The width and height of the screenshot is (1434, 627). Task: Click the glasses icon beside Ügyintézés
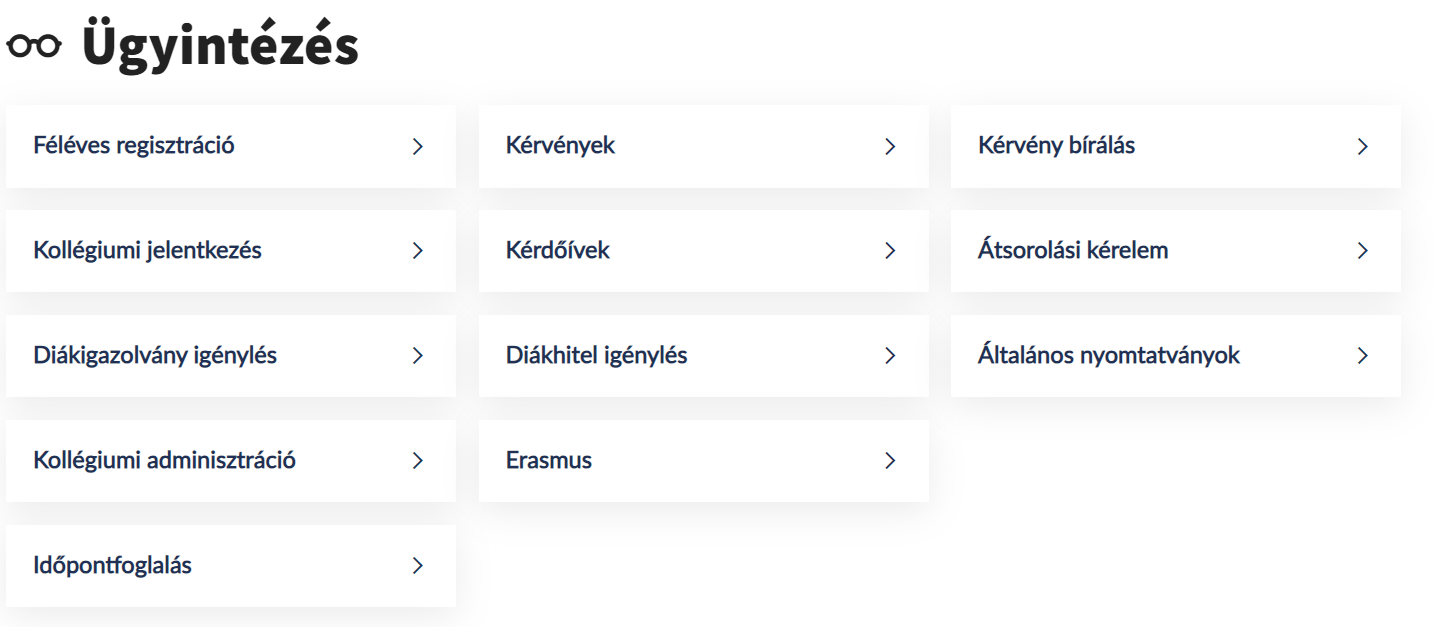(34, 47)
